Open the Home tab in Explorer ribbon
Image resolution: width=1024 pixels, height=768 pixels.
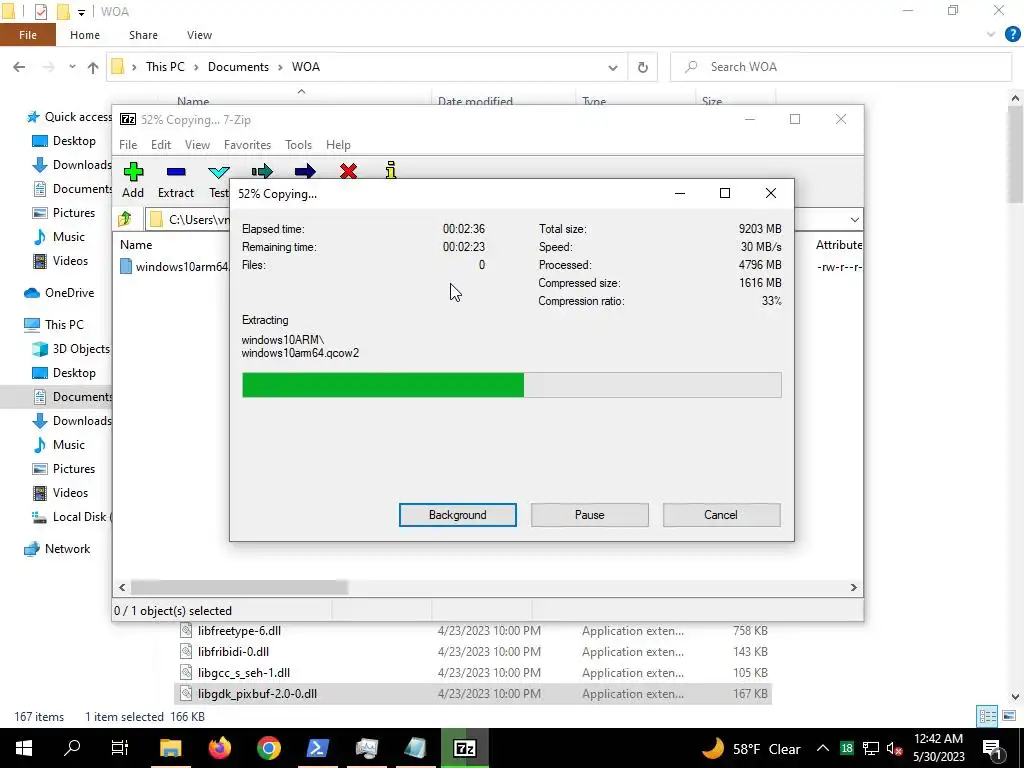85,35
